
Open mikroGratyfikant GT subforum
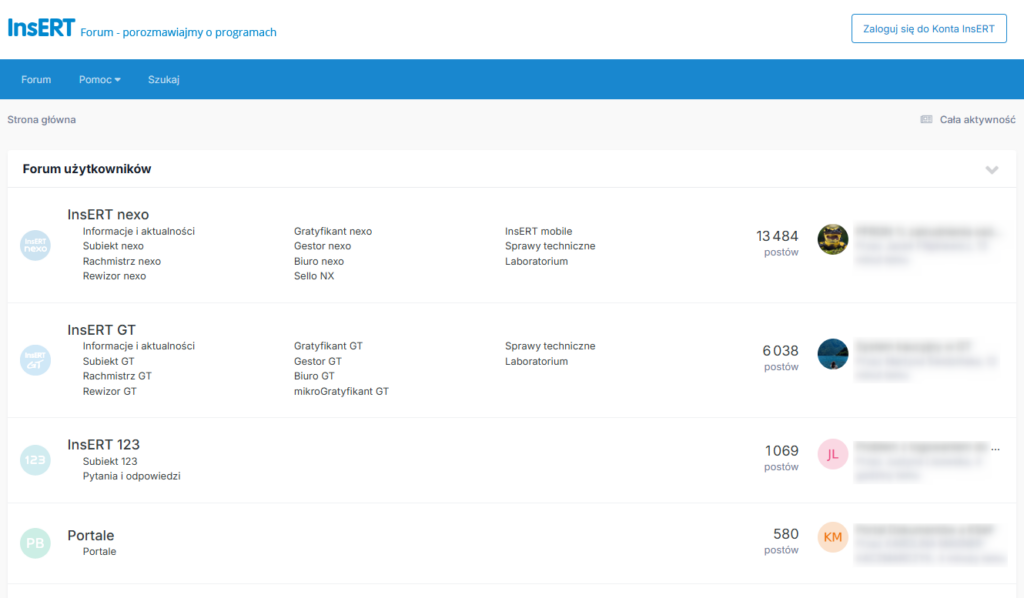(341, 392)
